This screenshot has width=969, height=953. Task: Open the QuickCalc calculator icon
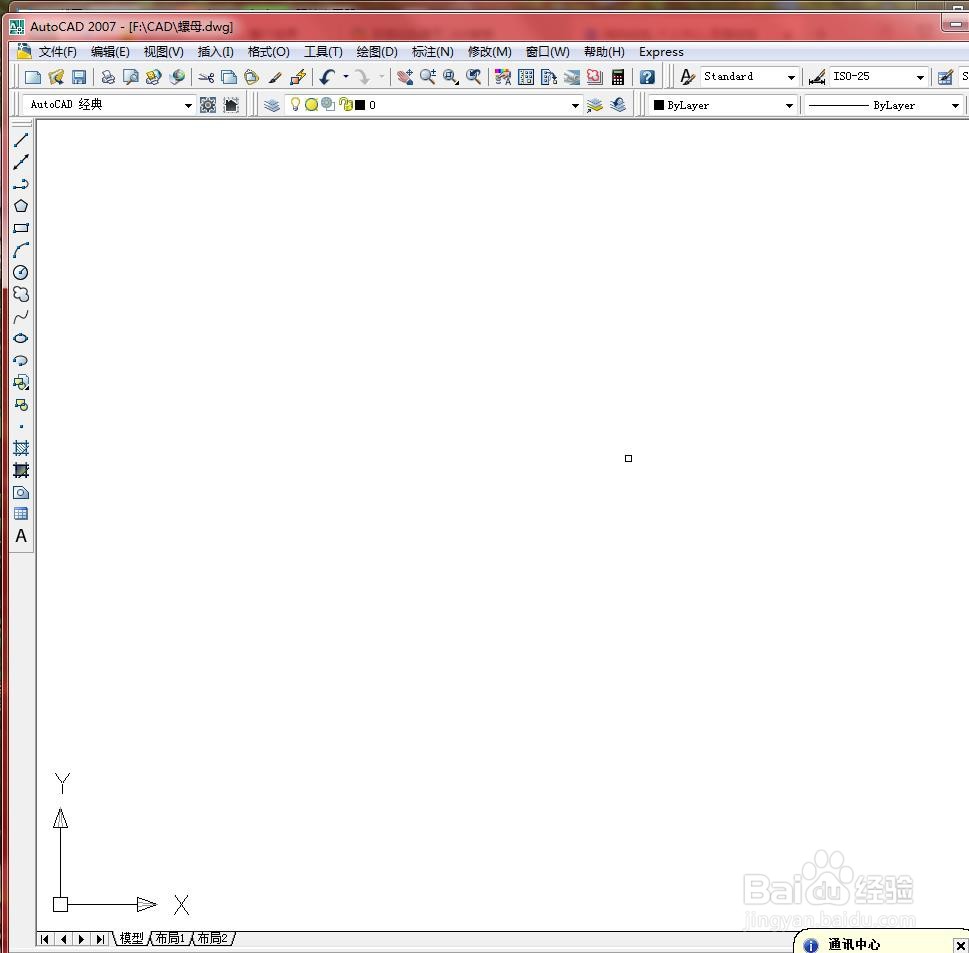click(617, 77)
